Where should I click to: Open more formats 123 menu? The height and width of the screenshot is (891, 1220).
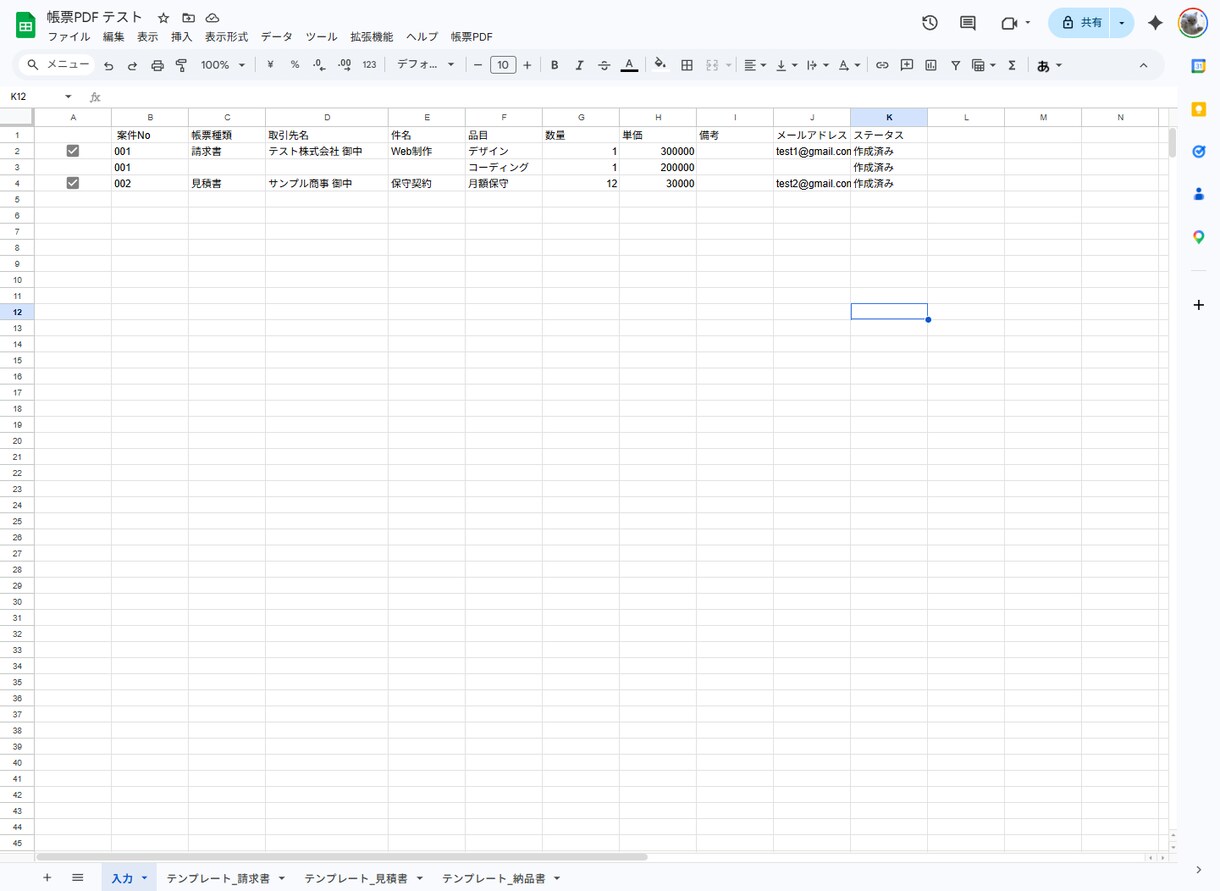click(369, 65)
